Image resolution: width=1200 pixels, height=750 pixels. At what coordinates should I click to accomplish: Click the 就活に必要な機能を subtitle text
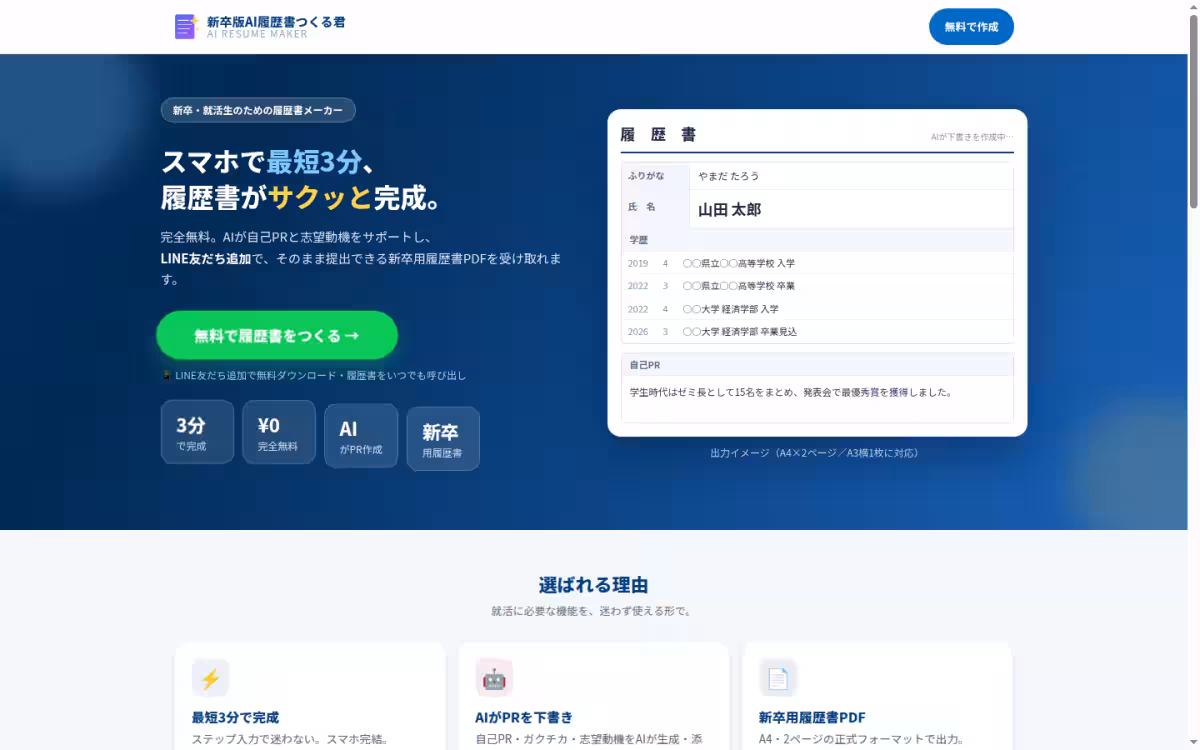(593, 611)
